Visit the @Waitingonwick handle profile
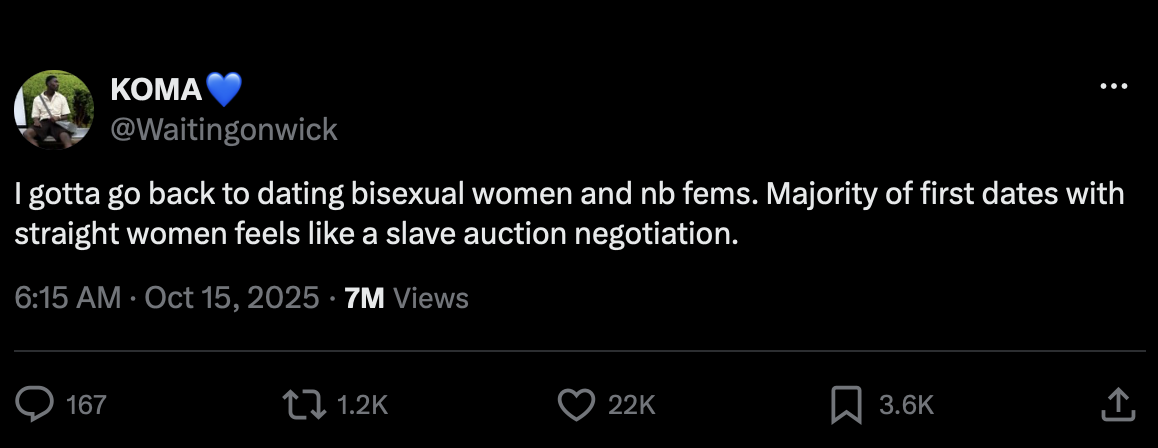Viewport: 1158px width, 448px height. click(x=224, y=130)
